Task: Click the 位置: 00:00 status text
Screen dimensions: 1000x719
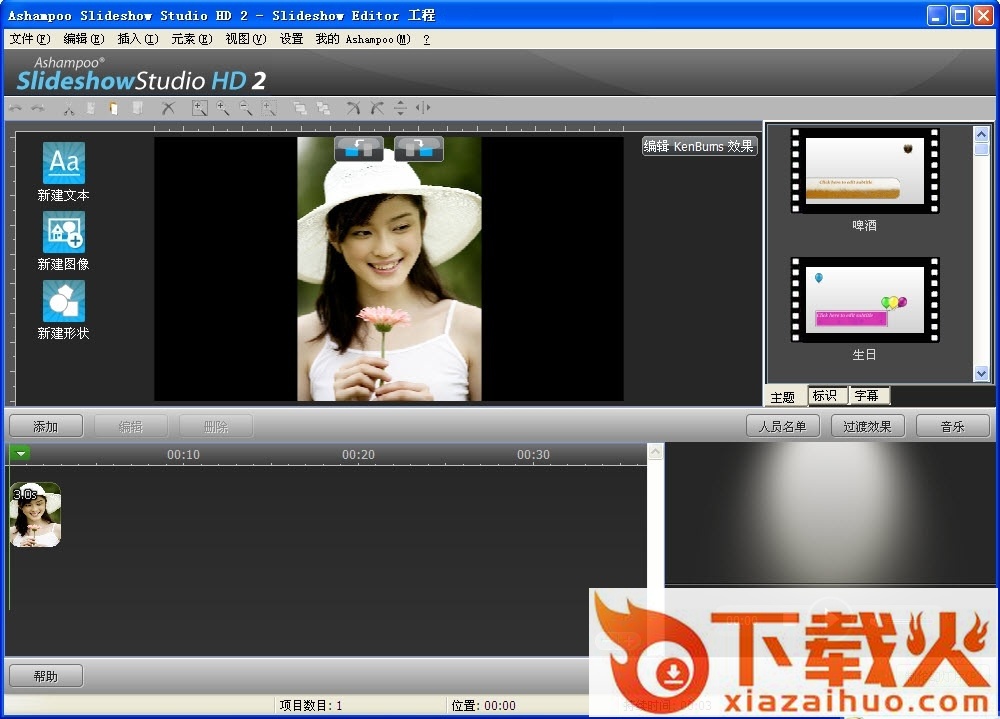Action: pos(483,705)
